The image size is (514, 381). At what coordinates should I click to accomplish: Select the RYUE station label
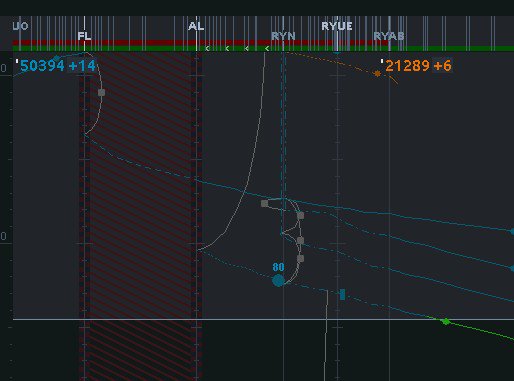point(337,26)
